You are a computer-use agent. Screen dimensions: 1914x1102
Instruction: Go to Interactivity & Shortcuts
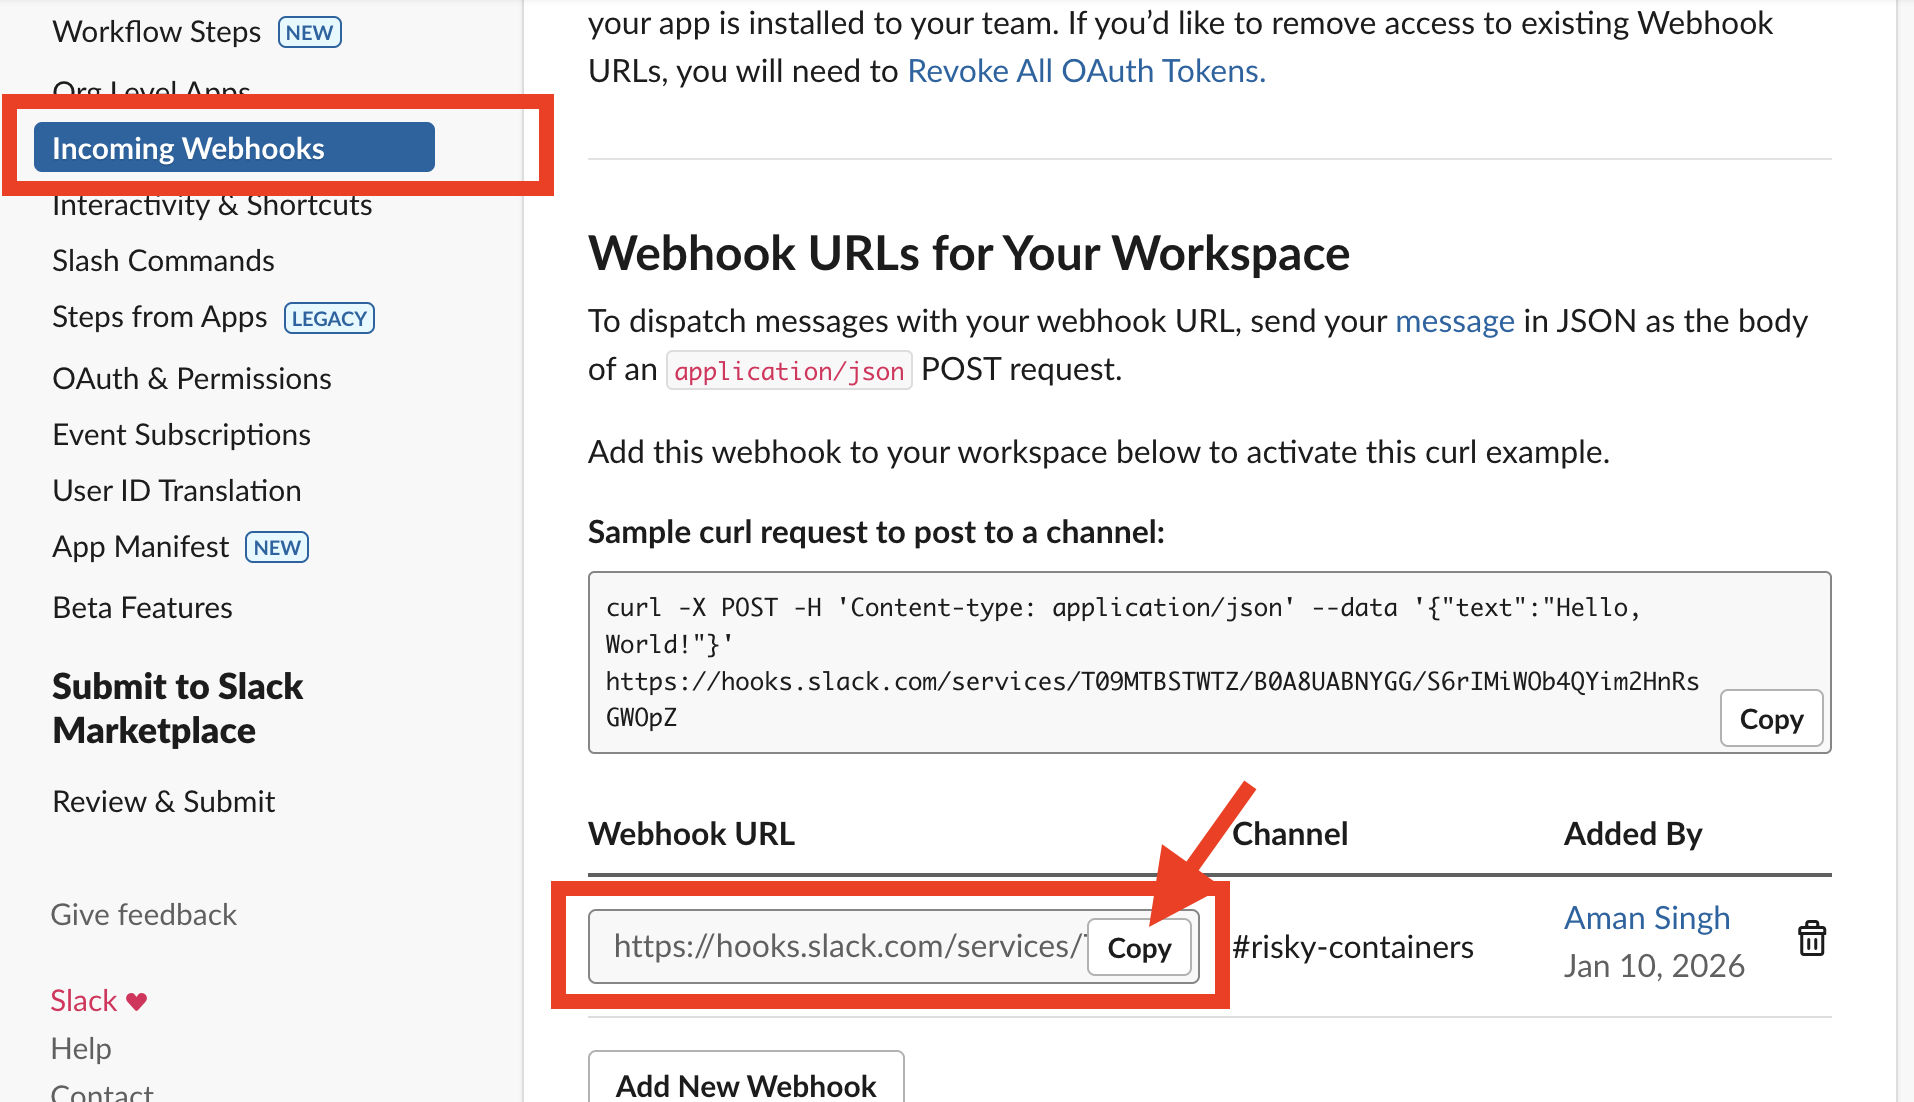[212, 206]
